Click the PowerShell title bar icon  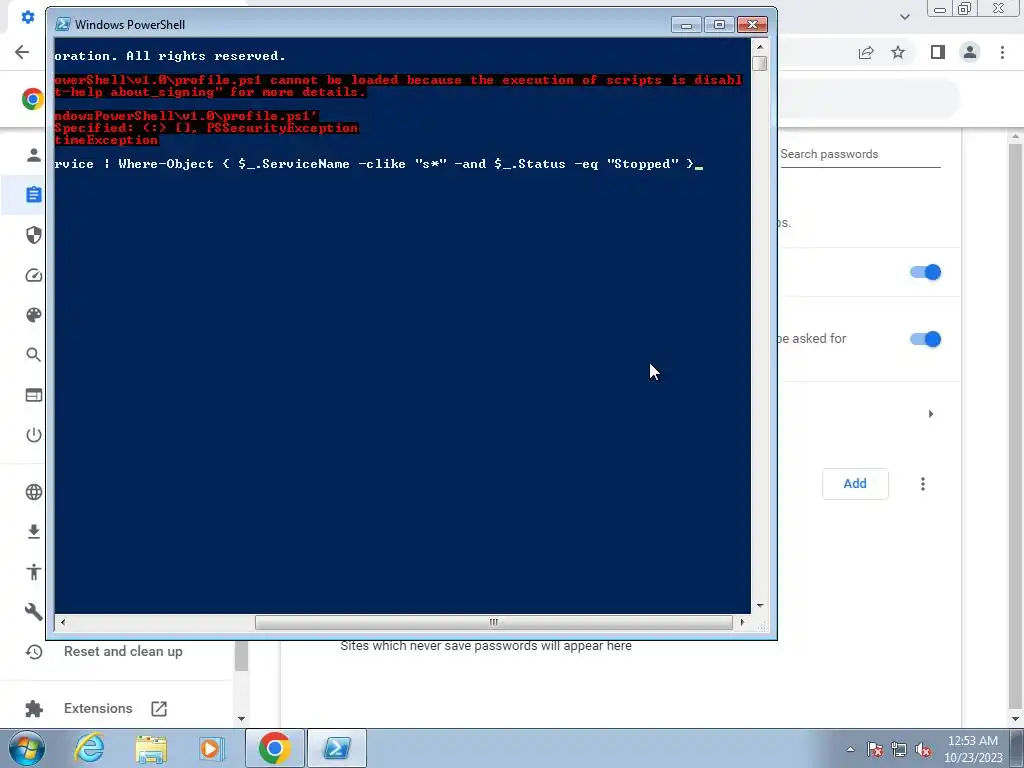[x=63, y=25]
